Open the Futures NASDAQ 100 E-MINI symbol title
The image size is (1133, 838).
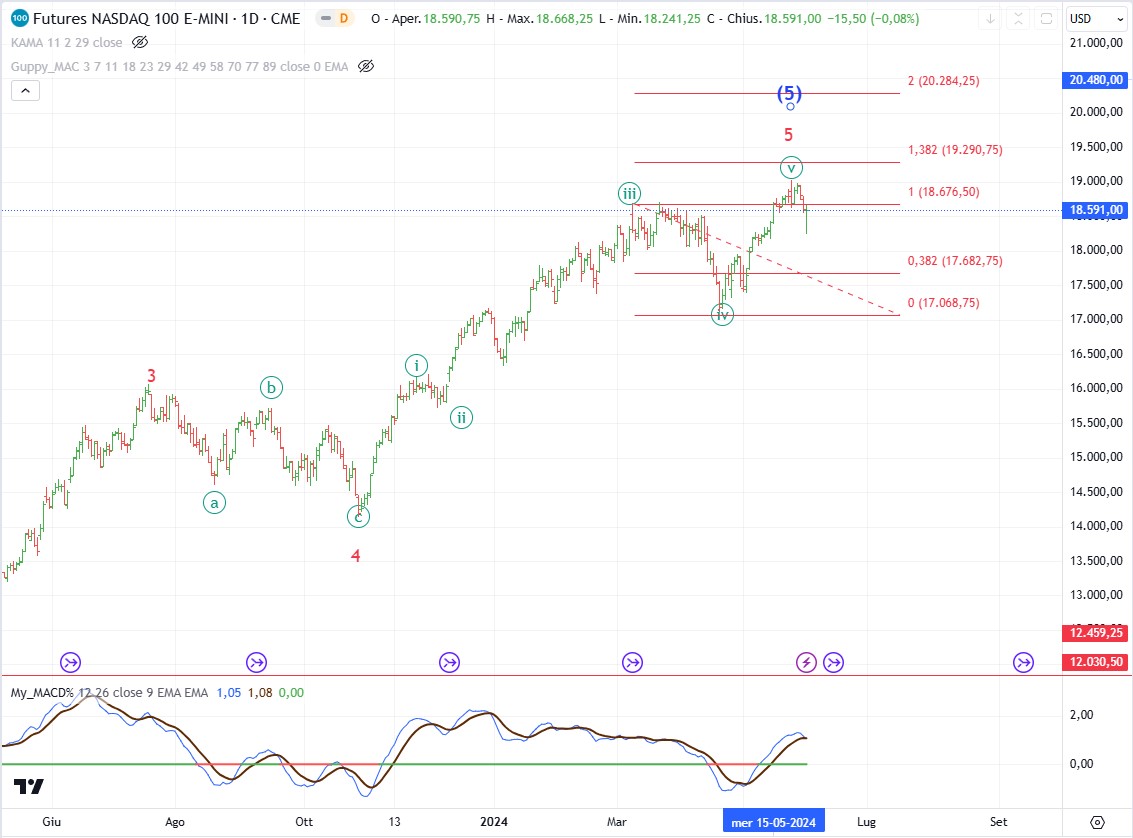pyautogui.click(x=166, y=19)
